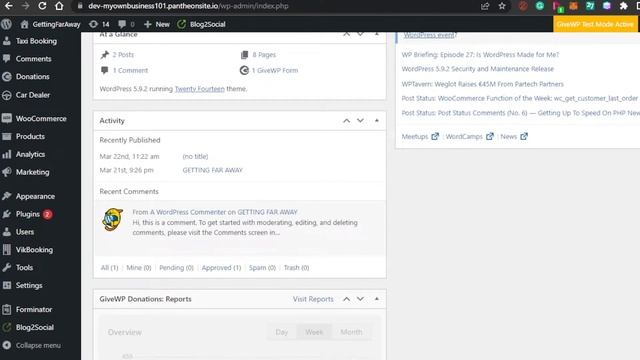Open 1 GiveWP Form link

(x=275, y=71)
